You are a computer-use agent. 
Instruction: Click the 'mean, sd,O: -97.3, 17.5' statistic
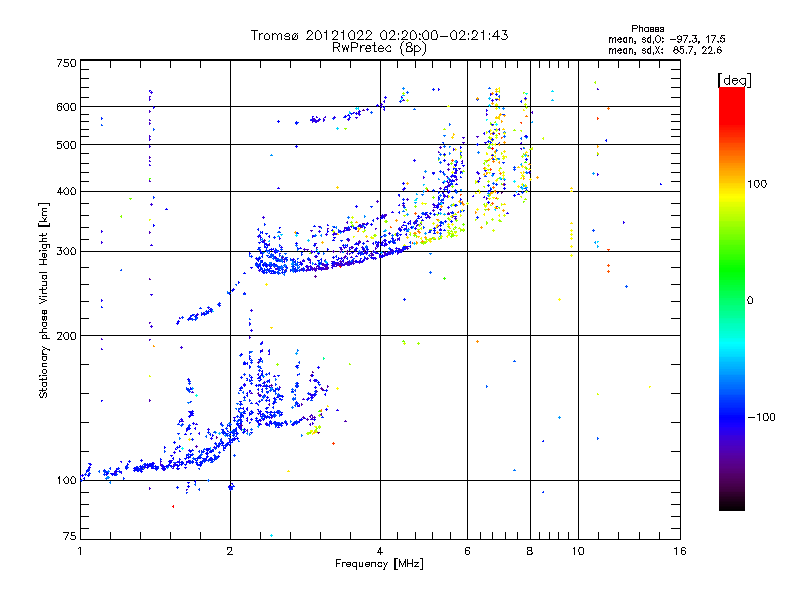pos(666,39)
